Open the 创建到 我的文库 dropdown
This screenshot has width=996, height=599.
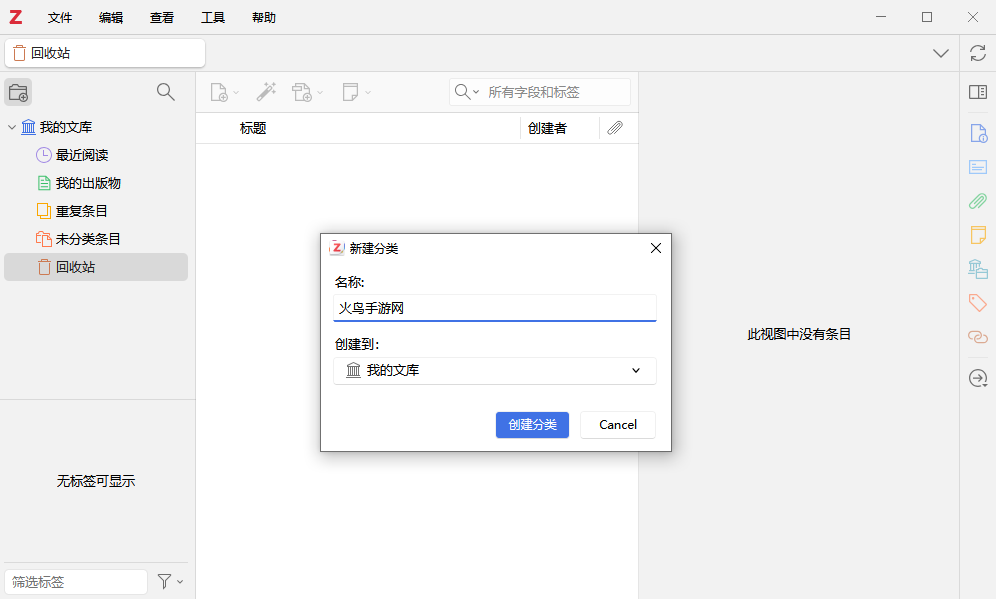pyautogui.click(x=494, y=370)
